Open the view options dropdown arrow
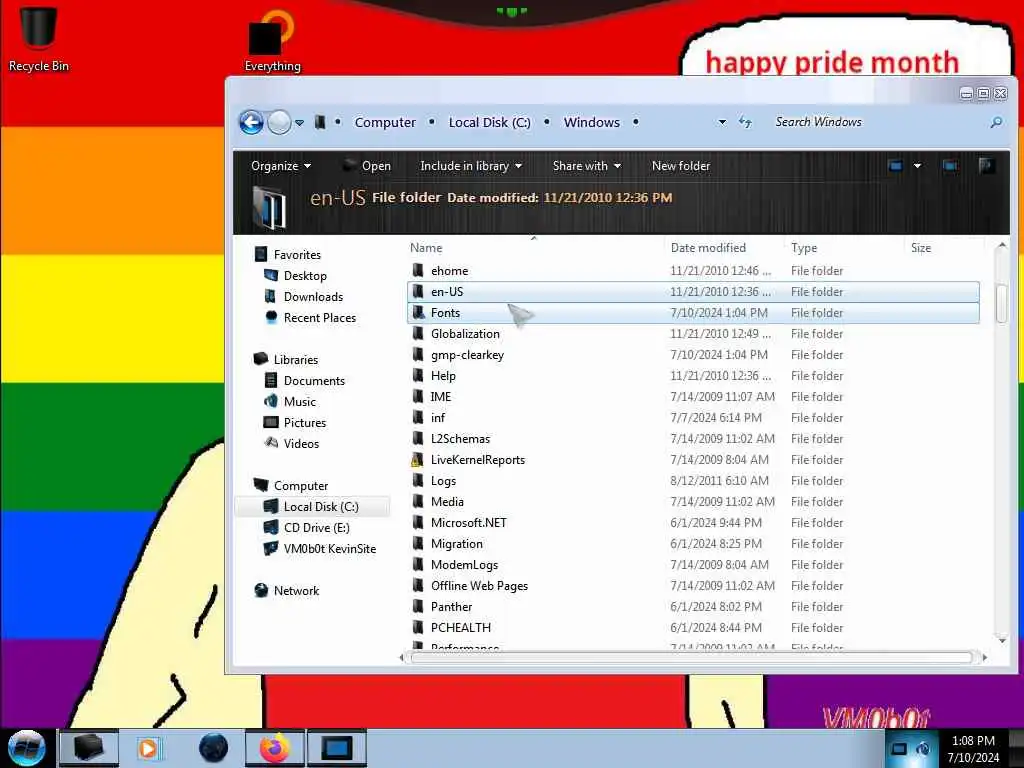The image size is (1024, 768). point(918,166)
